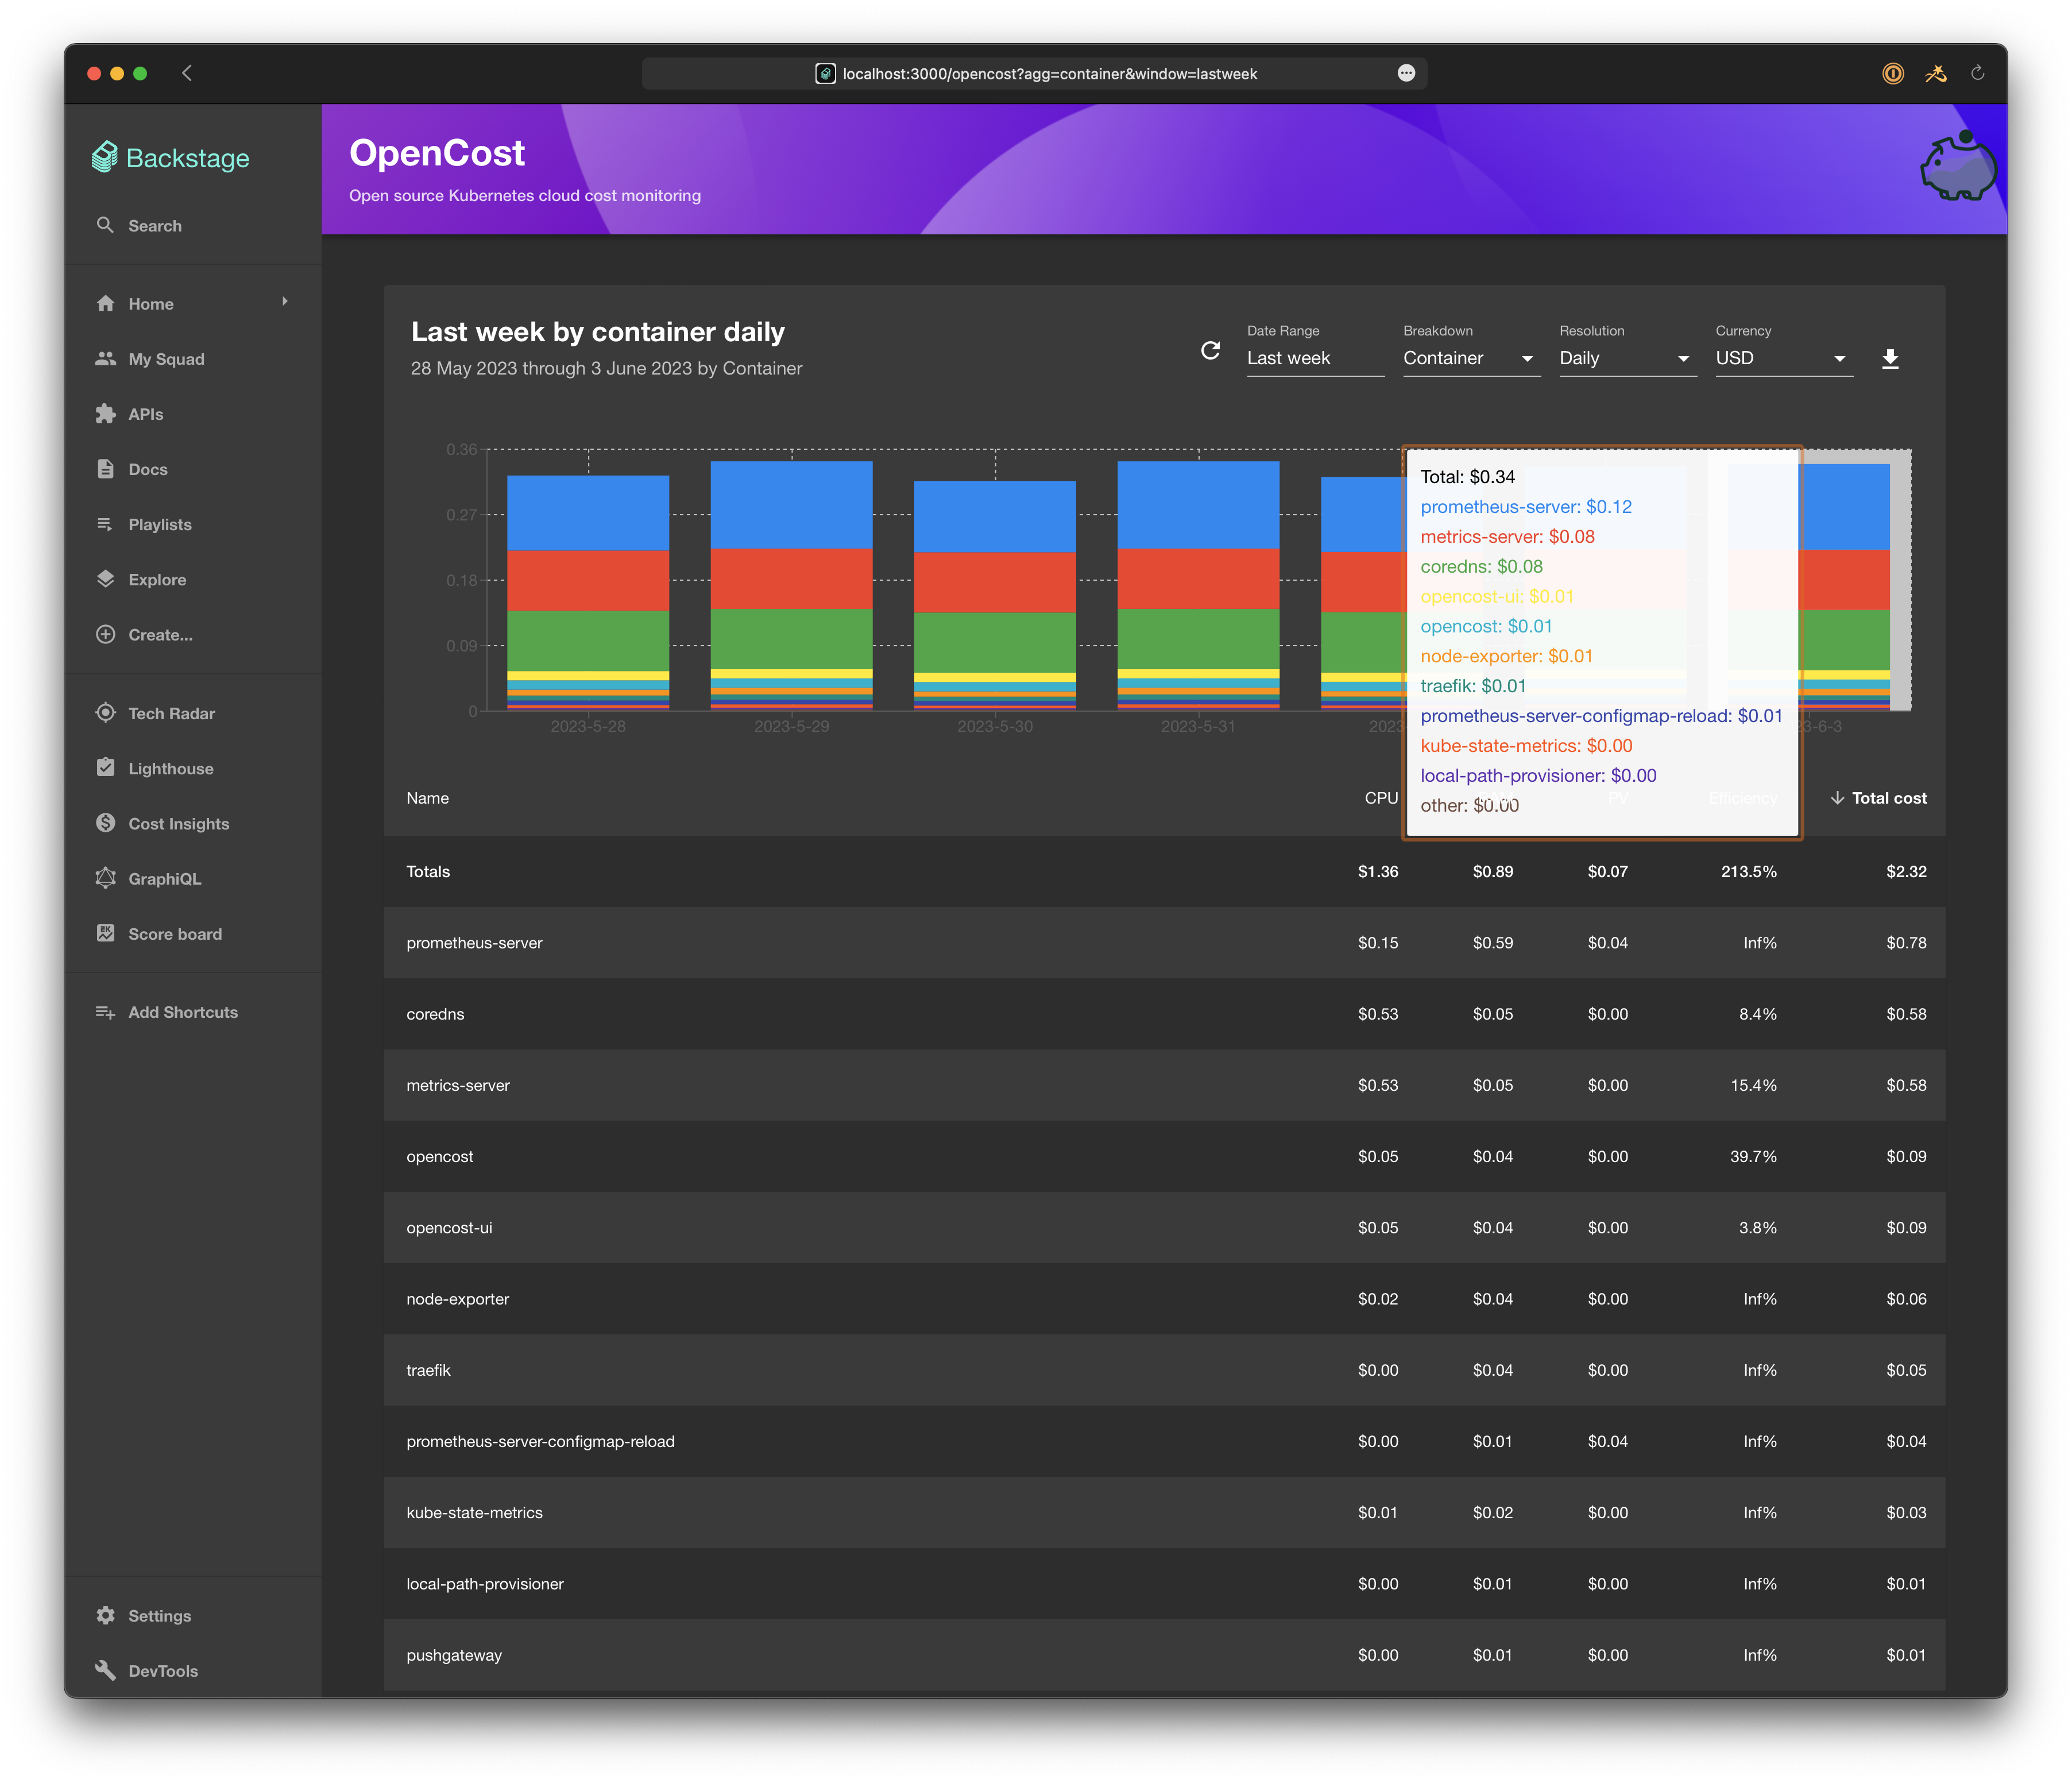2072x1783 pixels.
Task: Select the kube-state-metrics table row
Action: (1164, 1513)
